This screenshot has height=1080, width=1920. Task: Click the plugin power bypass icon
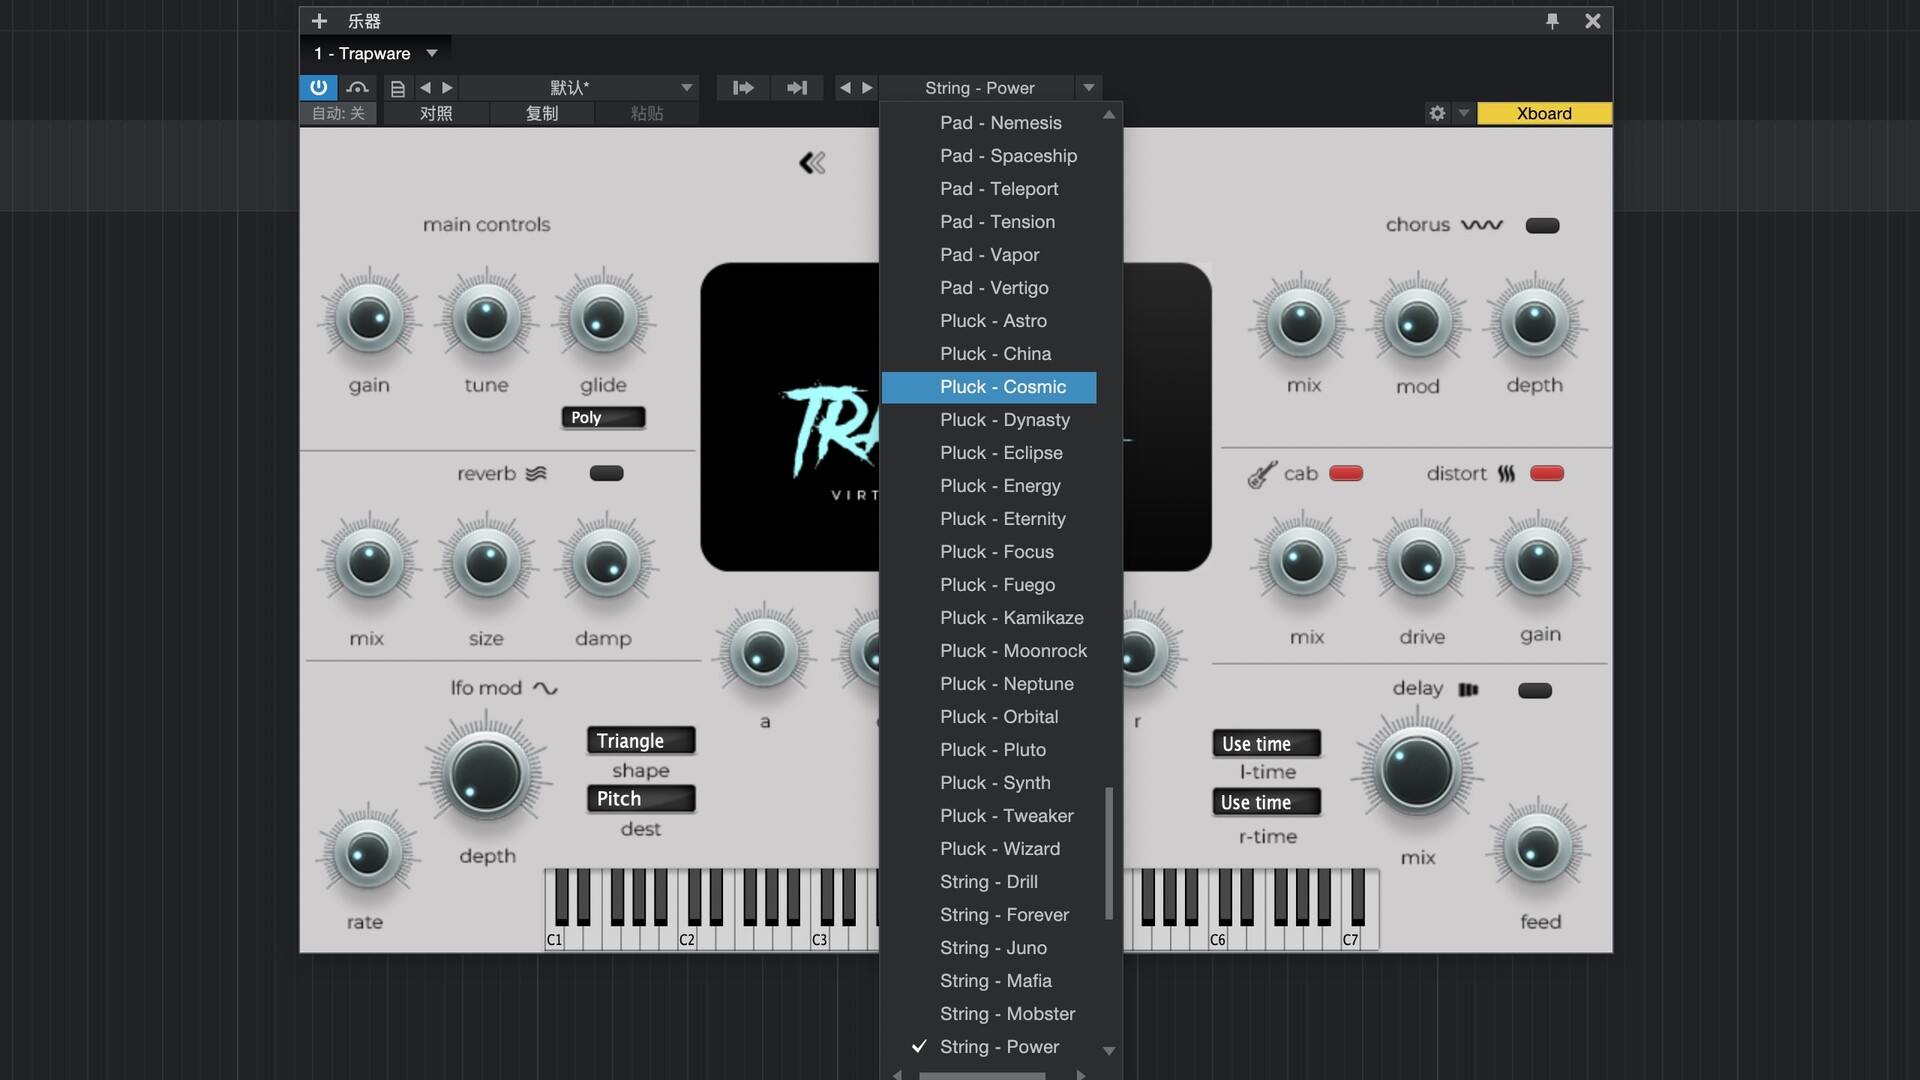(318, 87)
